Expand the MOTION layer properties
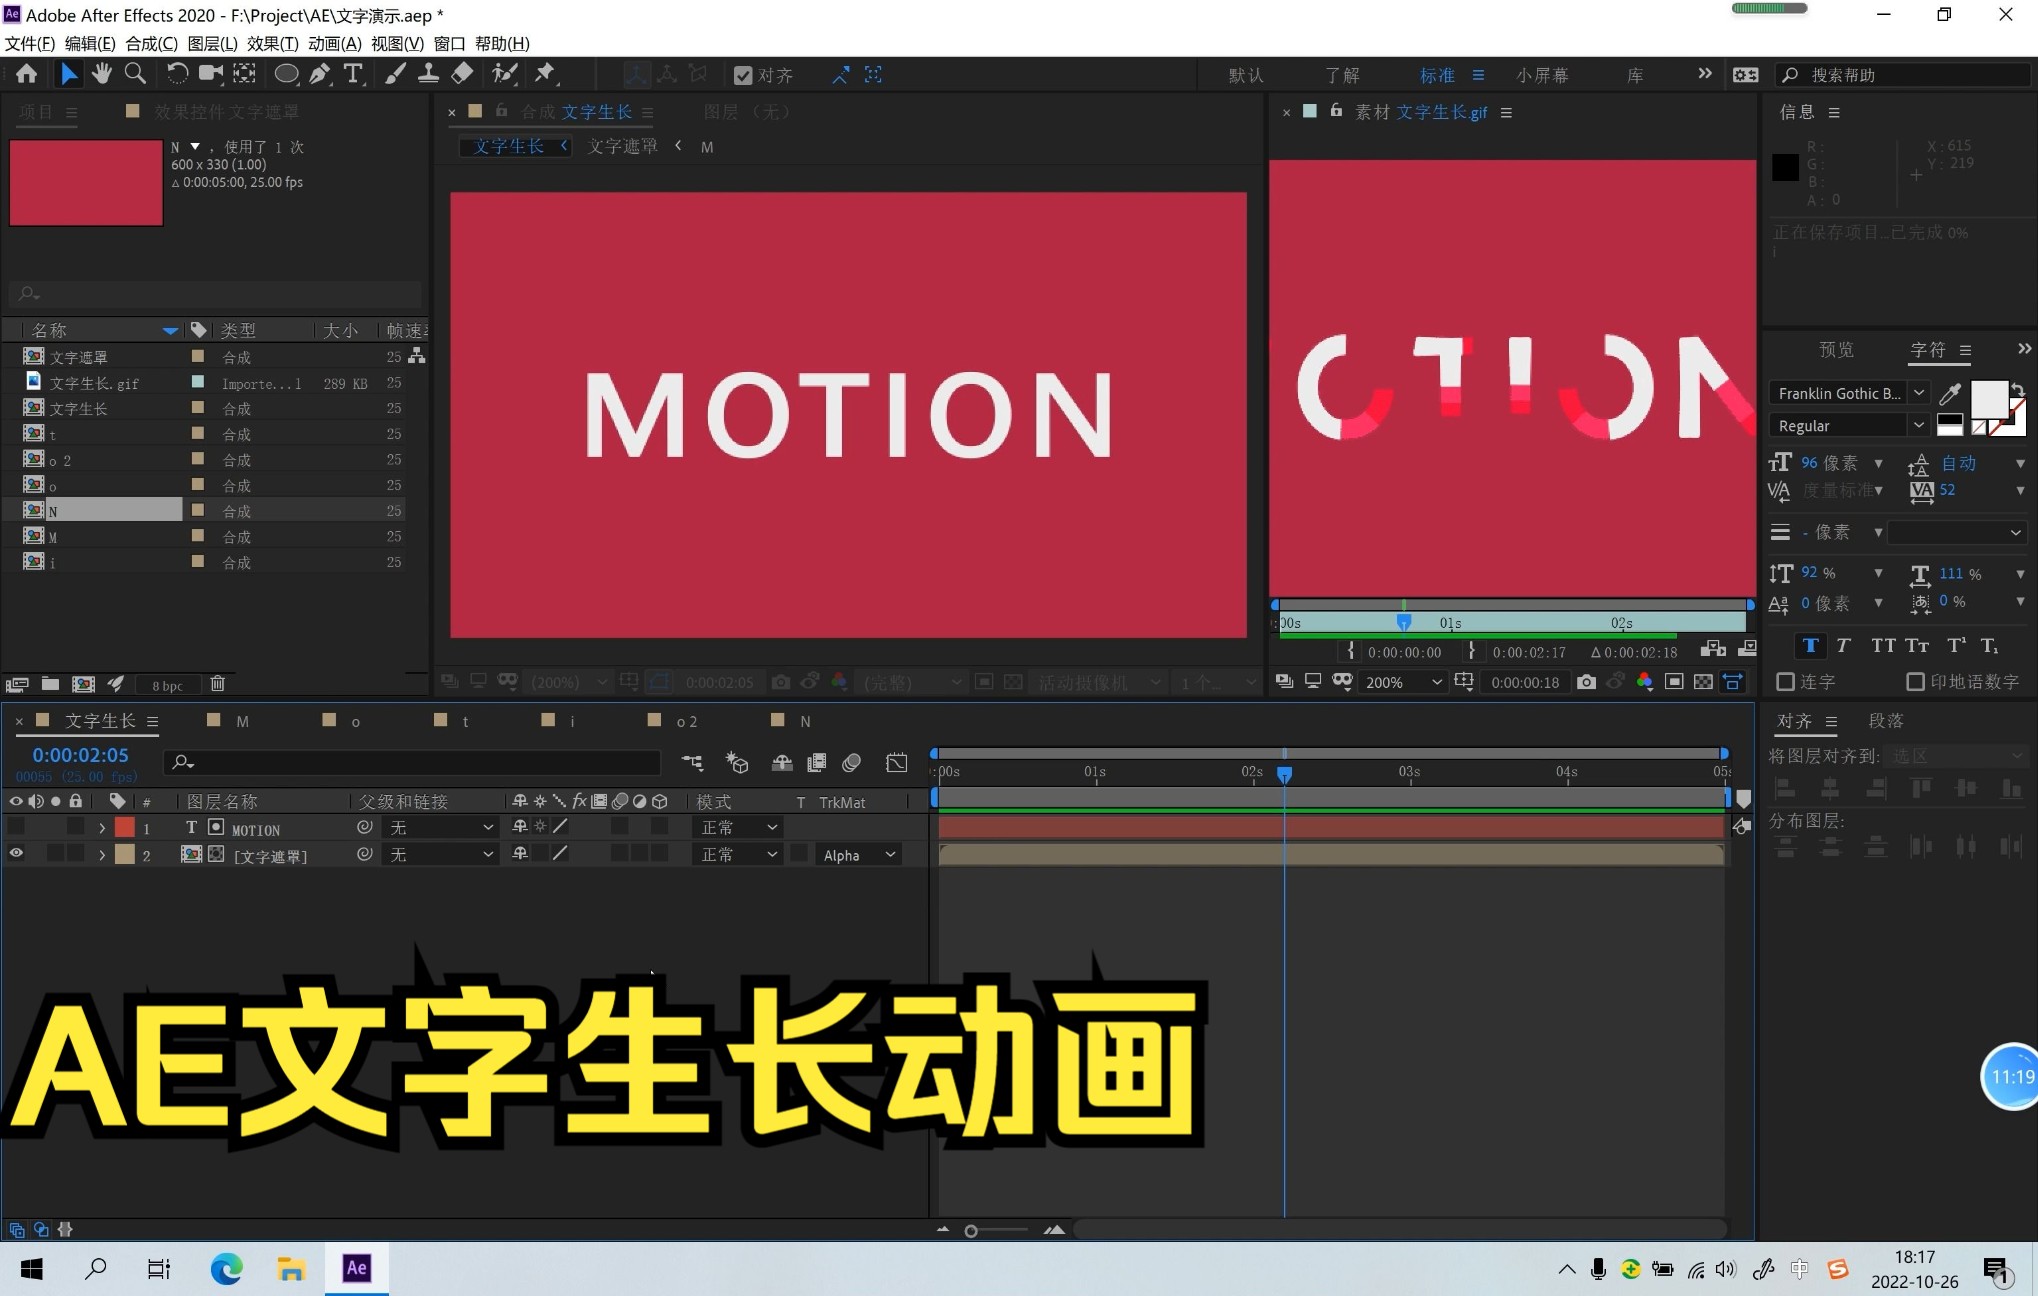Image resolution: width=2038 pixels, height=1296 pixels. click(101, 827)
